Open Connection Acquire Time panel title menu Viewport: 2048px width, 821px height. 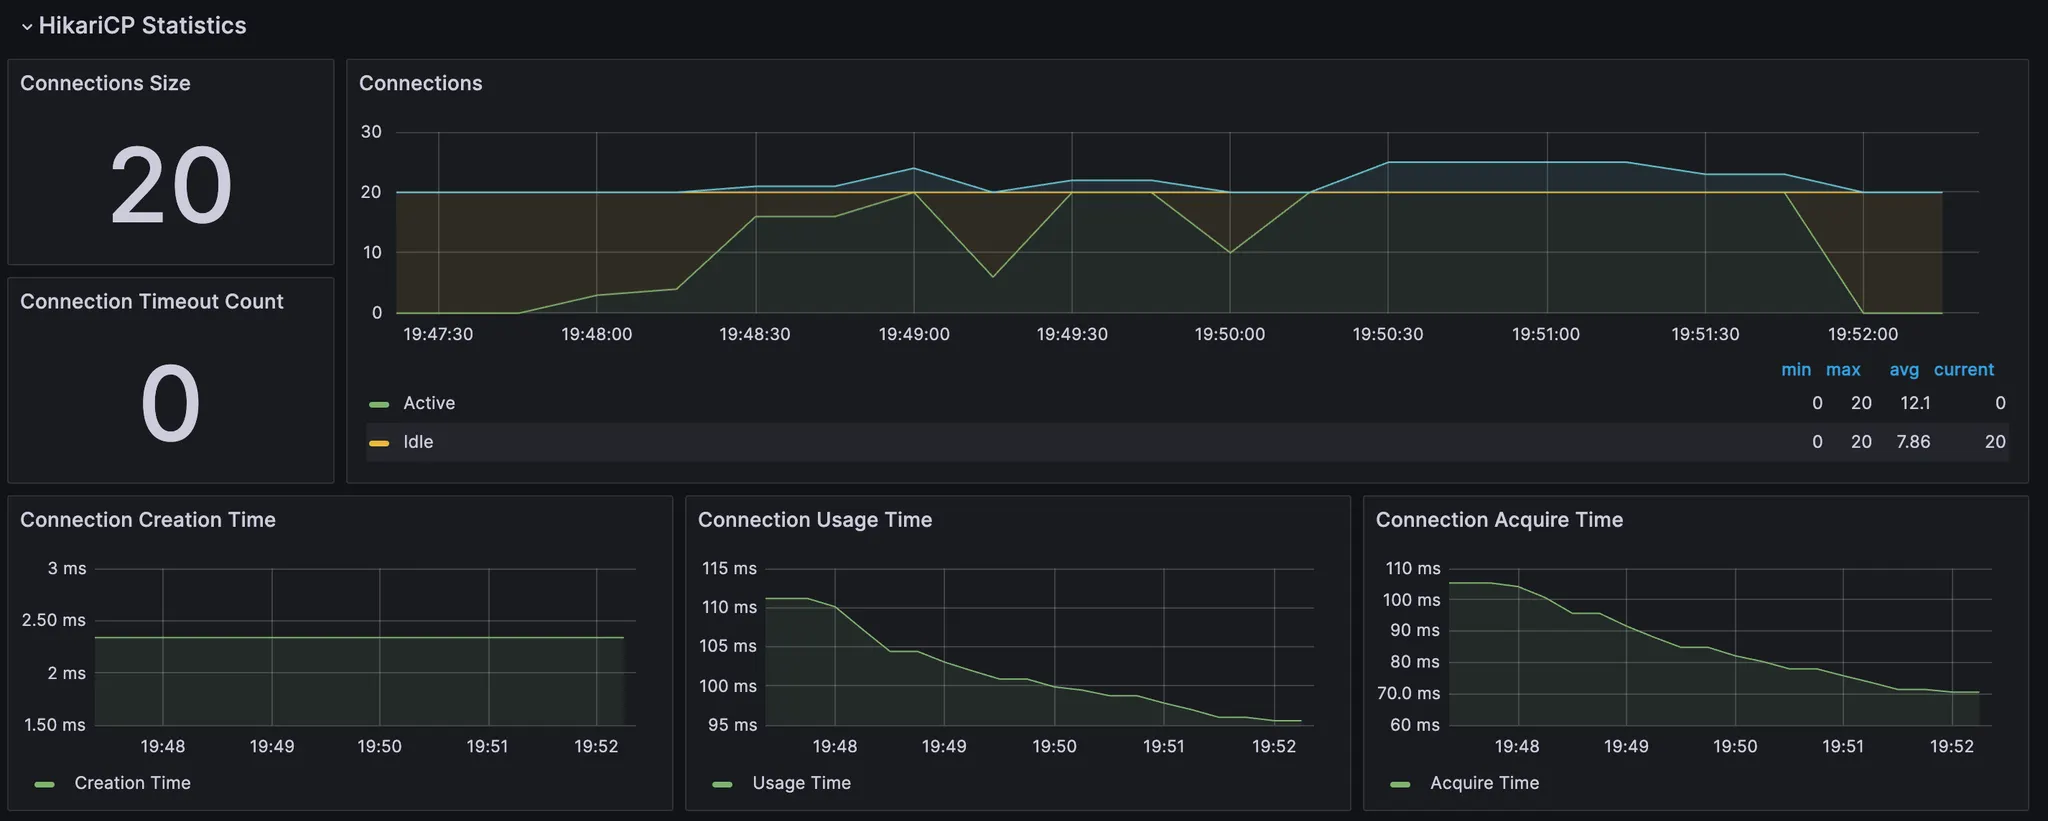point(1499,520)
